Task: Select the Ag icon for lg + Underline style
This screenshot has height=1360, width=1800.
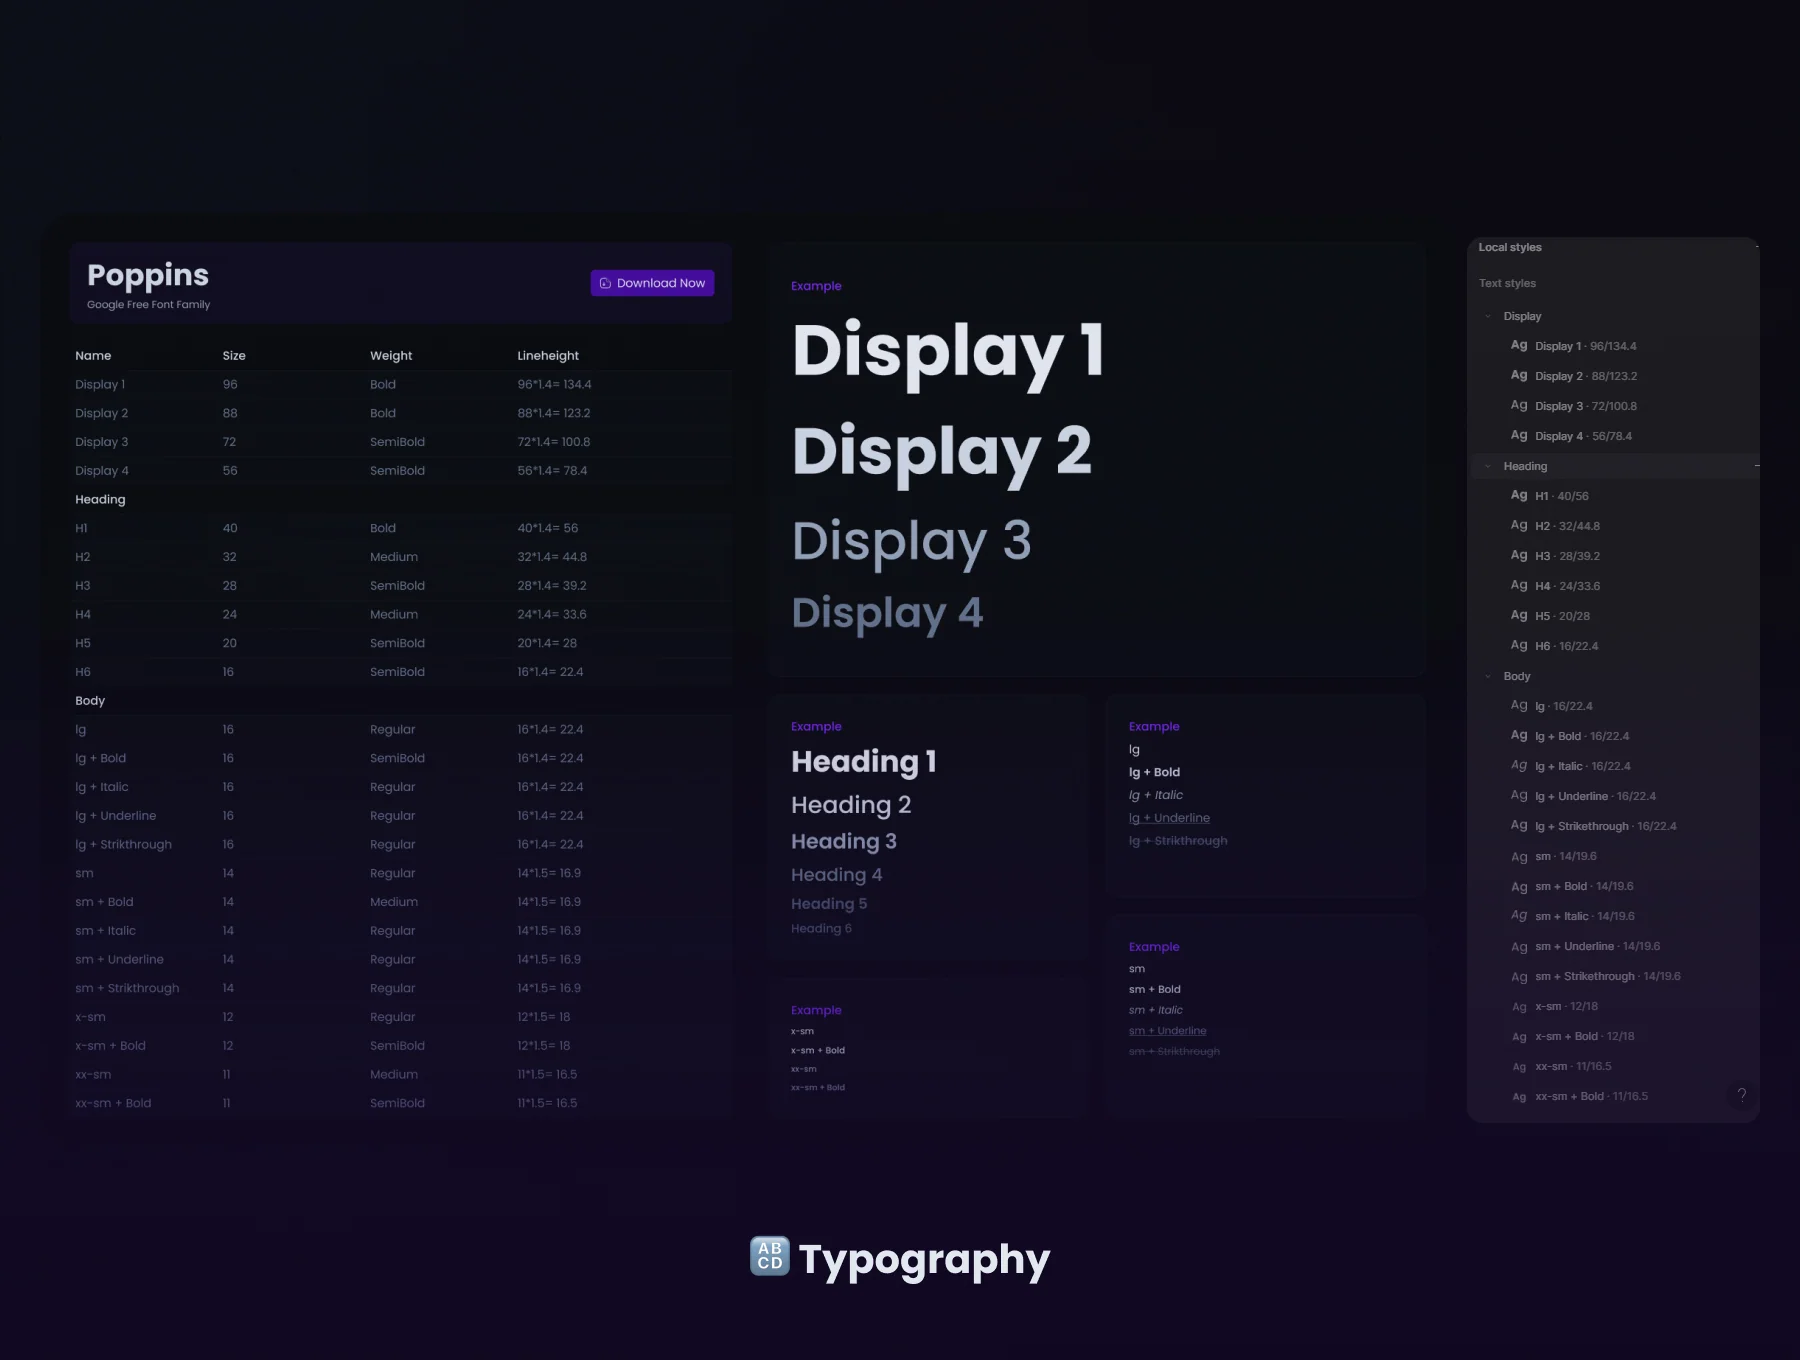Action: (x=1519, y=795)
